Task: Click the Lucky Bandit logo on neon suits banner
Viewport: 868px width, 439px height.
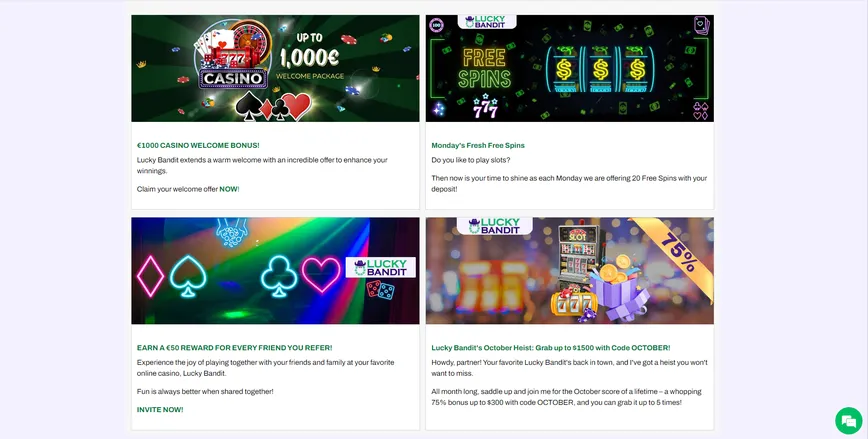Action: (x=381, y=267)
